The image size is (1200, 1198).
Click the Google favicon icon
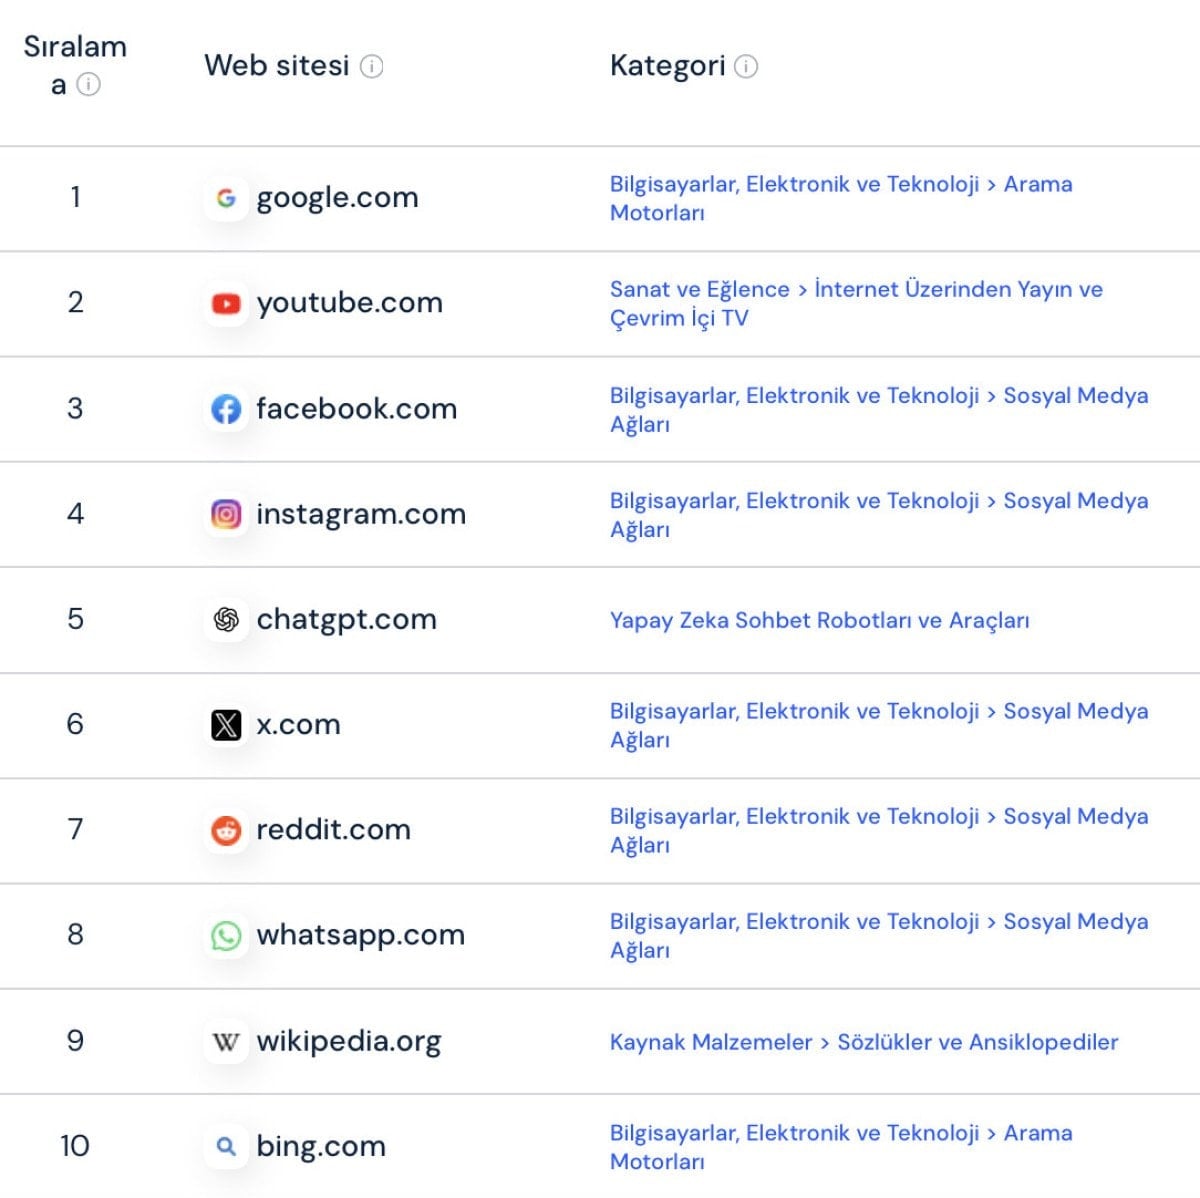point(226,197)
